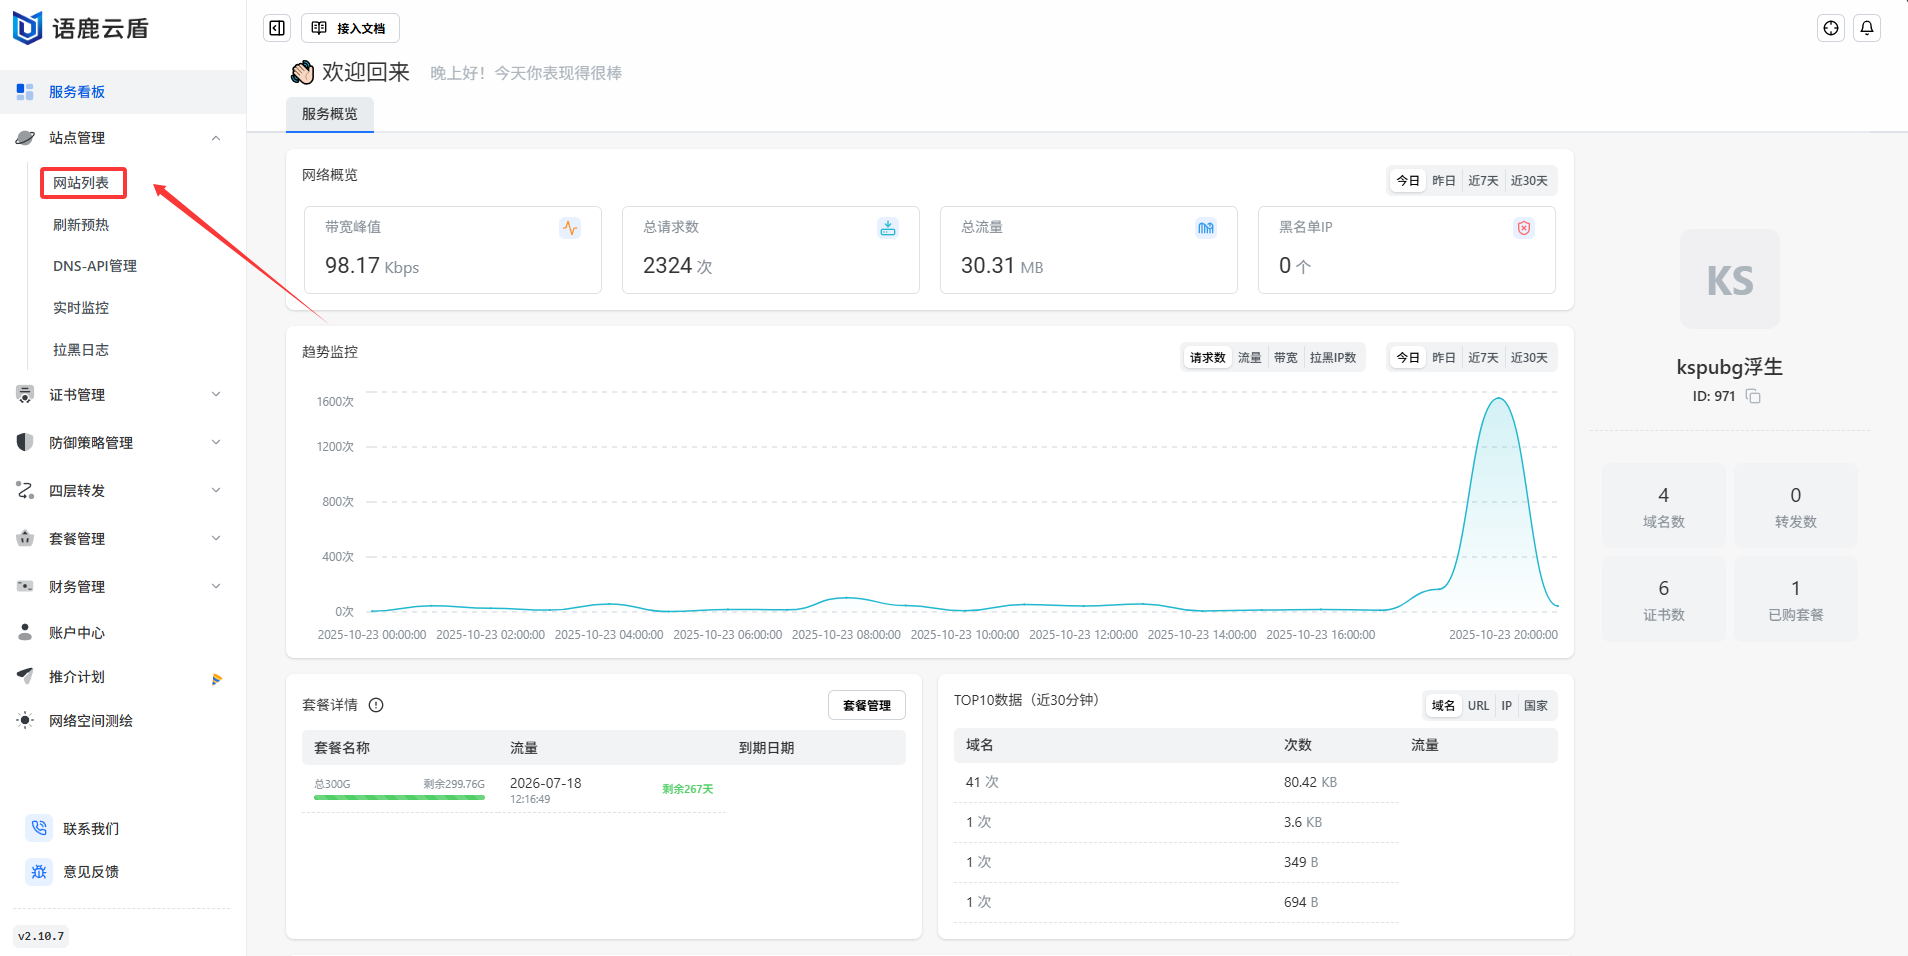Click the green package traffic progress bar
1908x956 pixels.
[399, 797]
